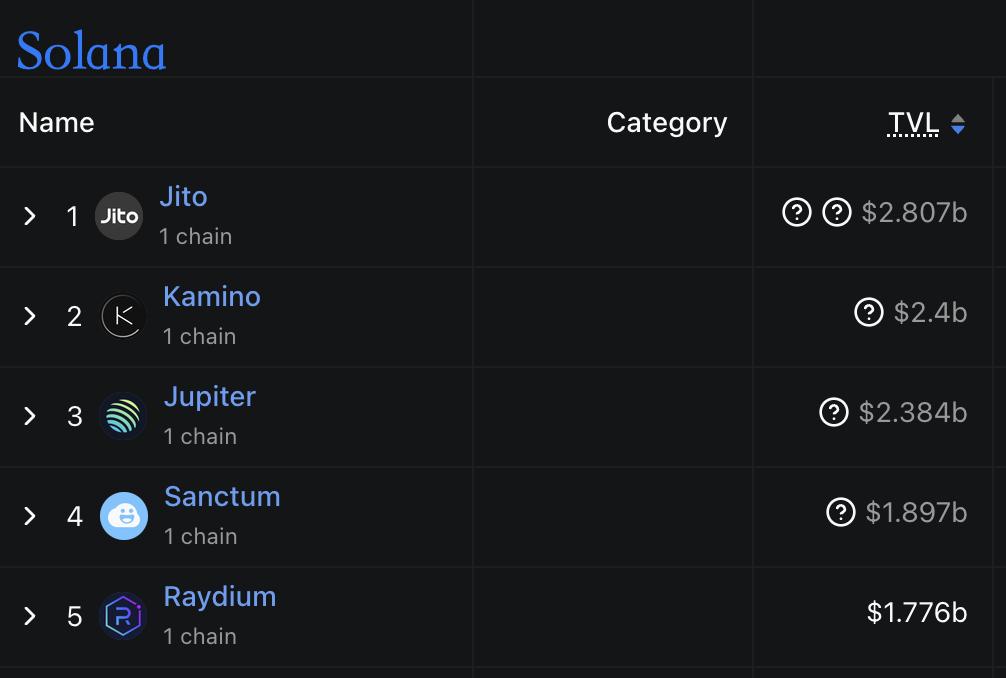1006x678 pixels.
Task: Click the Raydium logo icon
Action: click(123, 616)
